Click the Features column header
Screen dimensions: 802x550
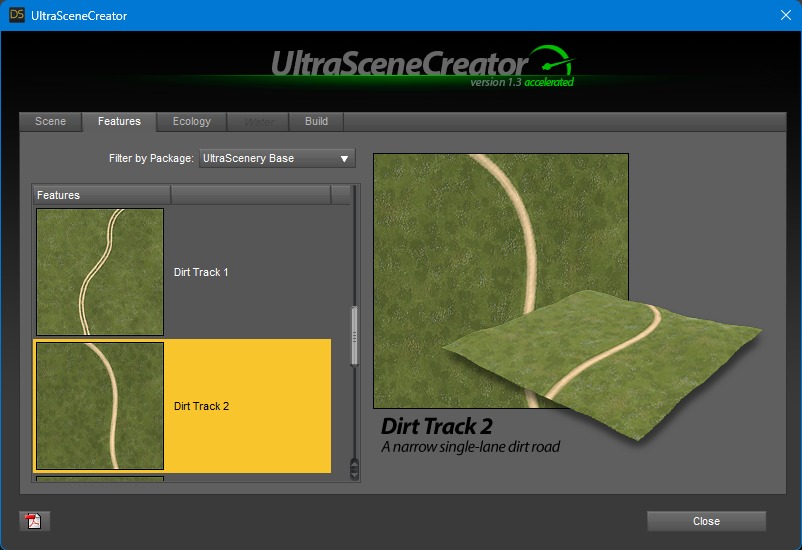click(x=102, y=195)
